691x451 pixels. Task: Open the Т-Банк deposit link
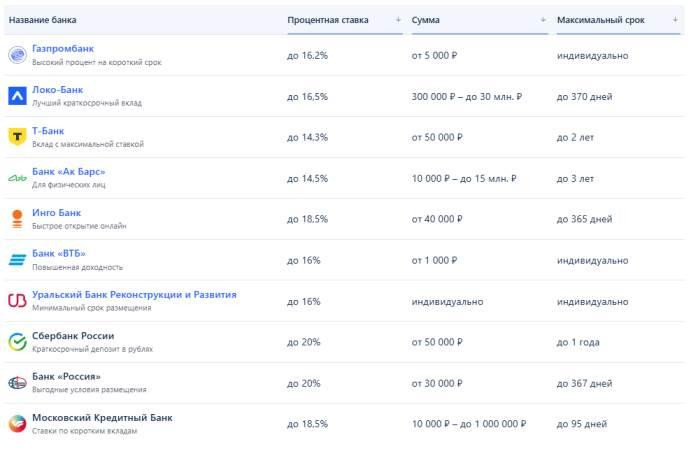(49, 130)
